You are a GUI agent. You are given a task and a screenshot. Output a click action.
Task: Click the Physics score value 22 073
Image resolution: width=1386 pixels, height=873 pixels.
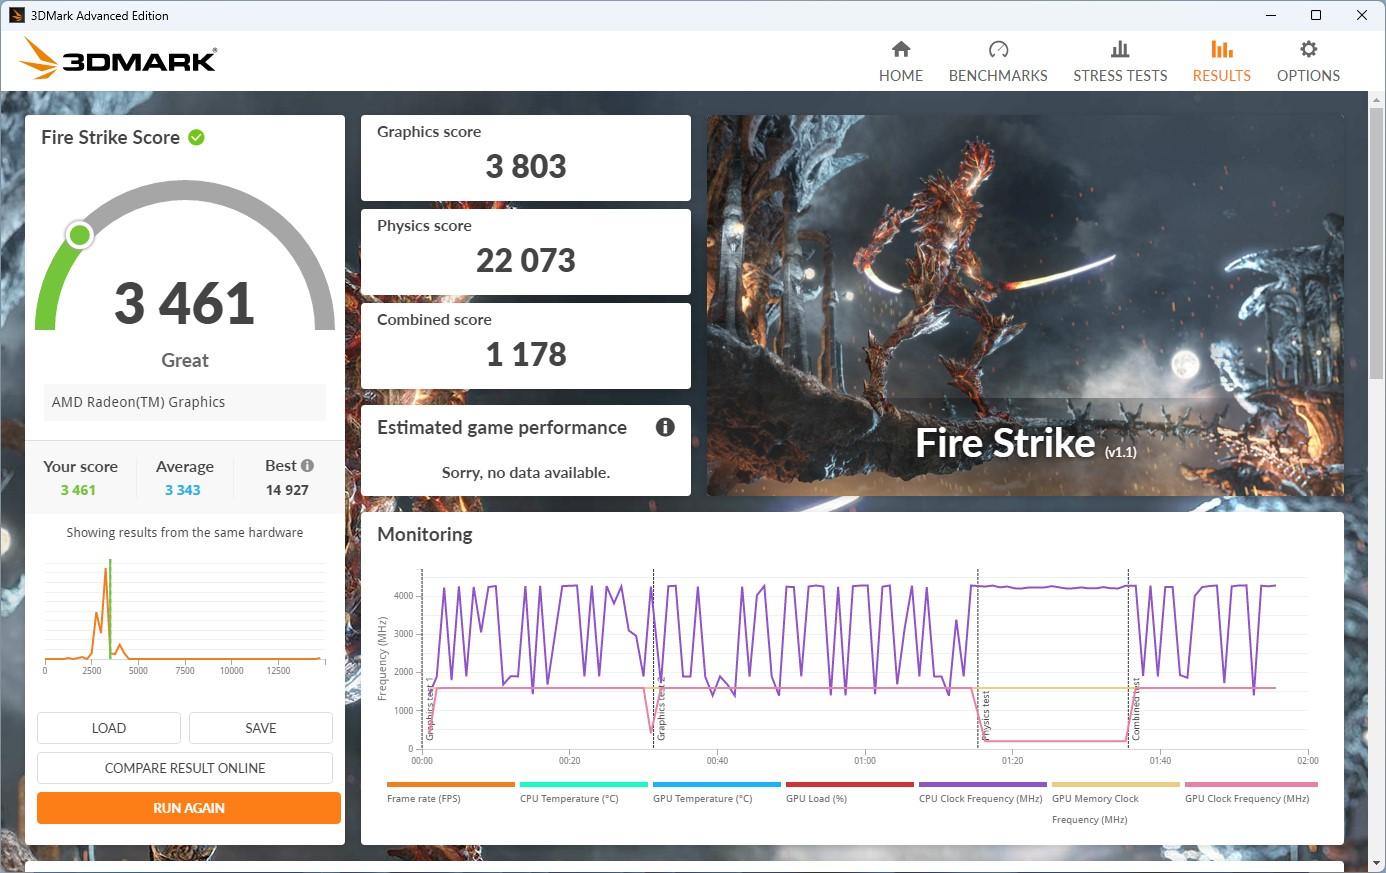pyautogui.click(x=526, y=260)
